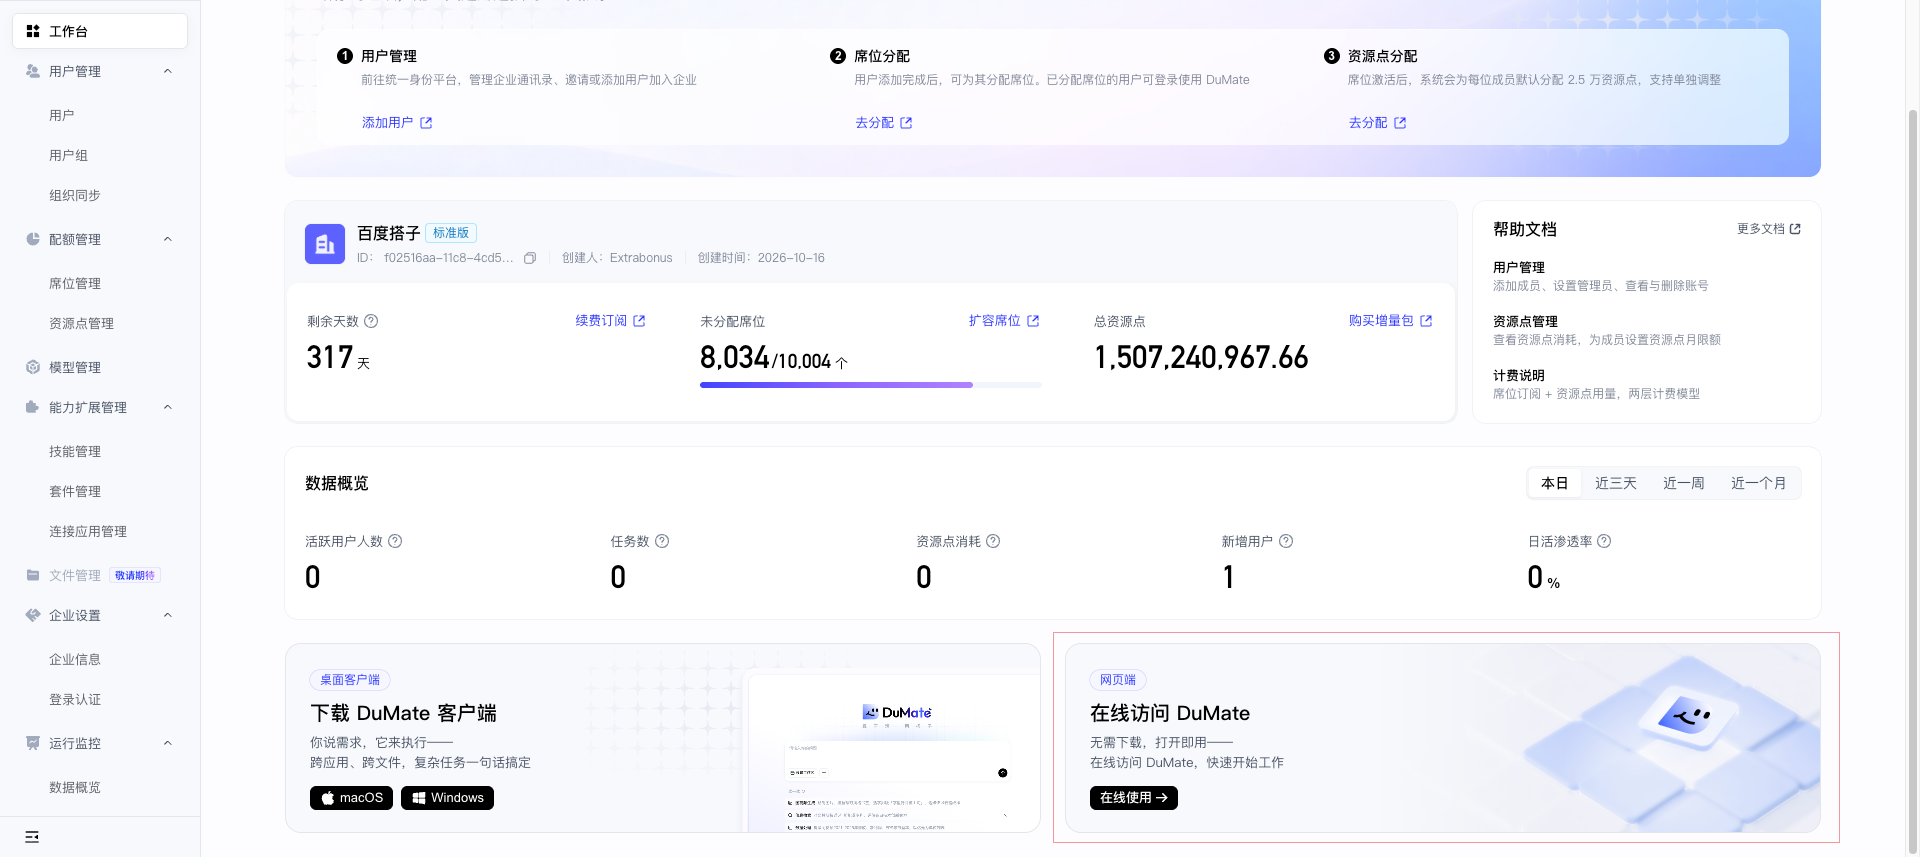The image size is (1920, 857).
Task: Click the question icon next to 任务数
Action: pos(662,541)
